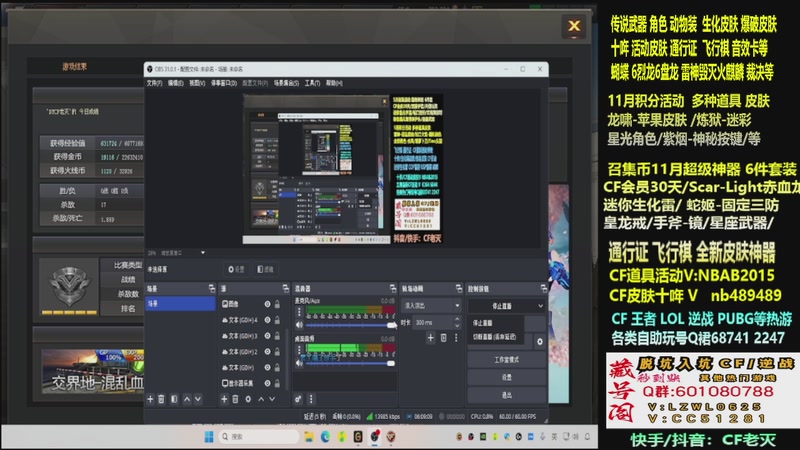Open Windows Start button on taskbar

tap(209, 437)
